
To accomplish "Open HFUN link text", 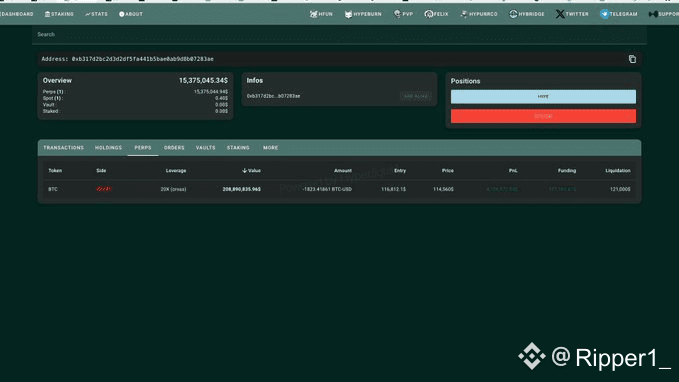I will tap(326, 14).
